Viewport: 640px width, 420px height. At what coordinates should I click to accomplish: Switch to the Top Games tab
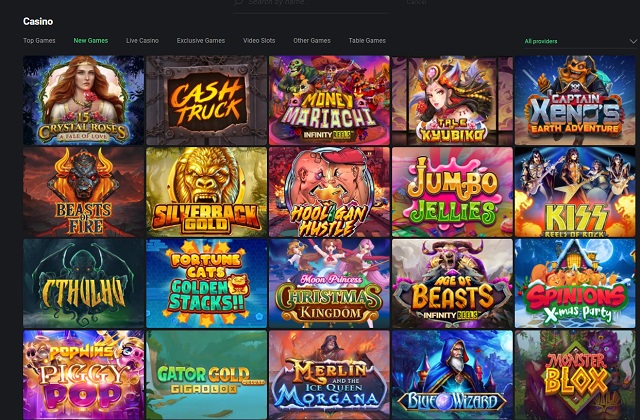click(39, 40)
